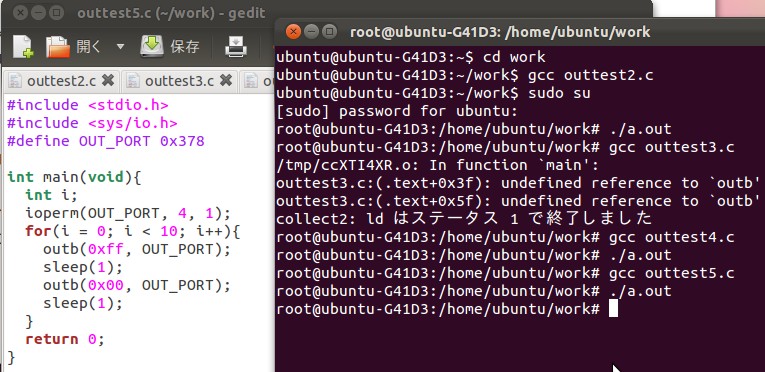The height and width of the screenshot is (372, 765).
Task: Click the Save (保存) toolbar button
Action: 170,47
